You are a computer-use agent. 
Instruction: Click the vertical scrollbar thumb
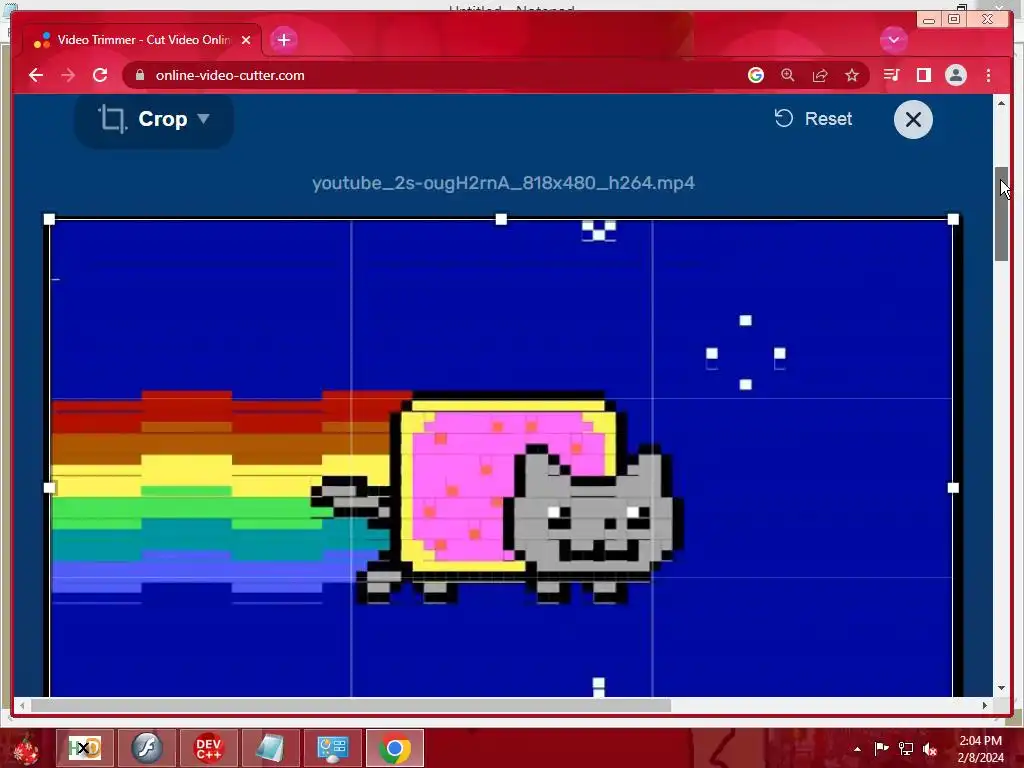pos(1001,214)
